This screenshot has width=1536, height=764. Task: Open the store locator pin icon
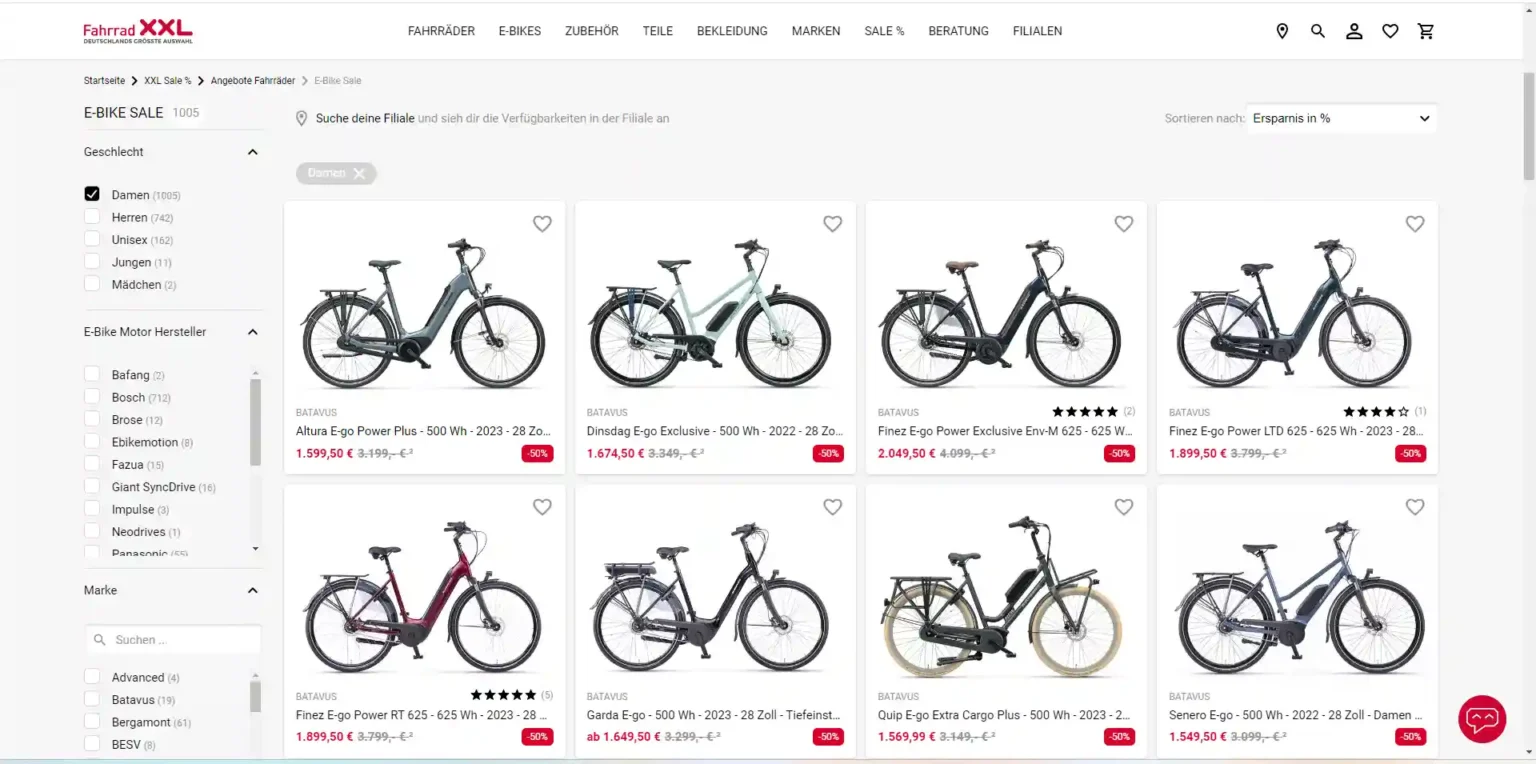1282,31
